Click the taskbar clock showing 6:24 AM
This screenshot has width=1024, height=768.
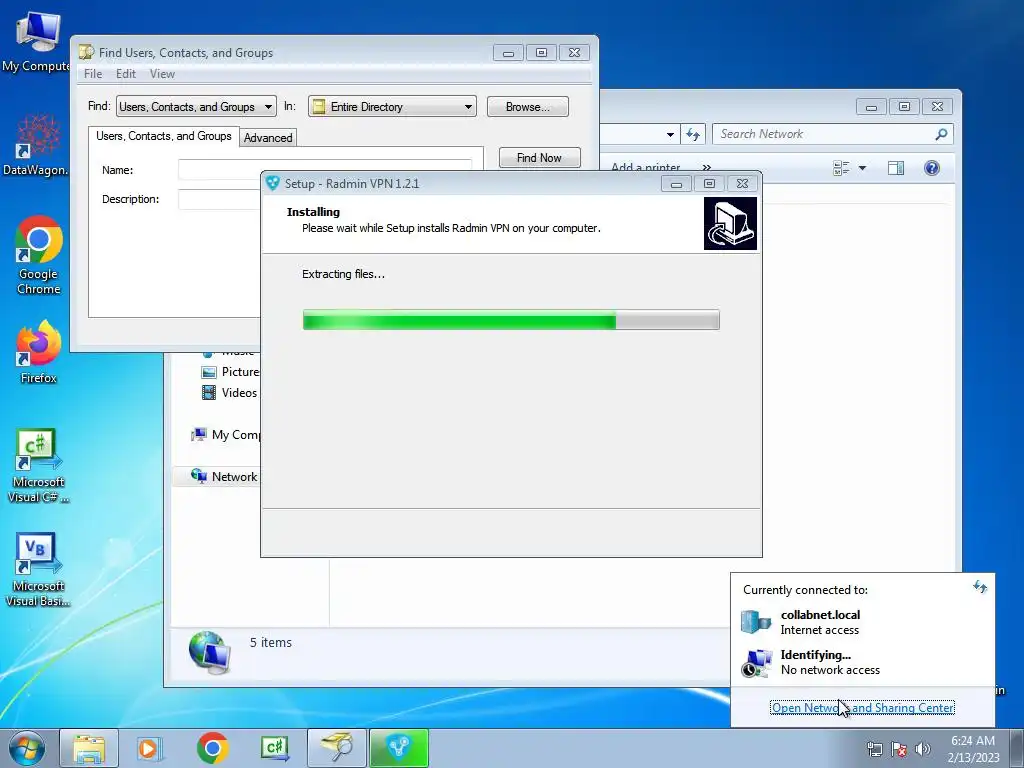(x=973, y=748)
